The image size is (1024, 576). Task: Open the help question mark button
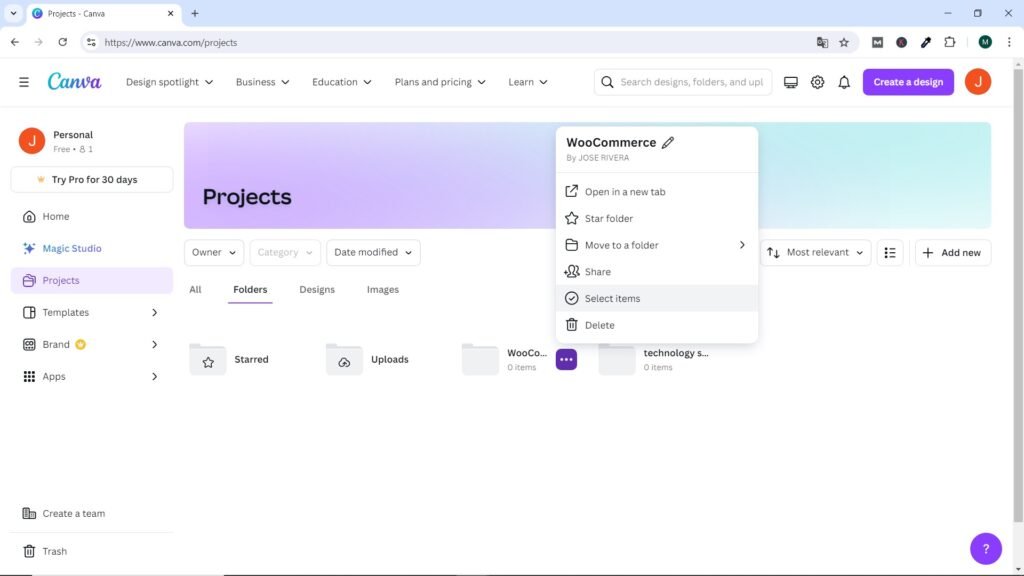point(985,548)
